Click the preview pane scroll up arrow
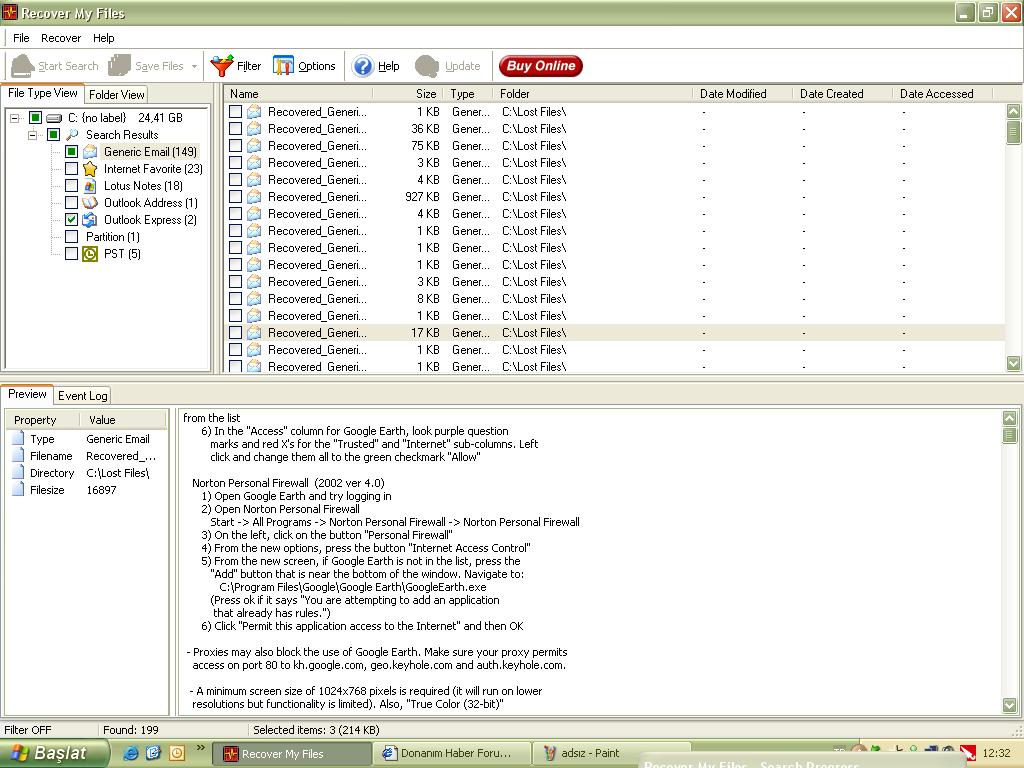Screen dimensions: 1024x768 [1010, 418]
